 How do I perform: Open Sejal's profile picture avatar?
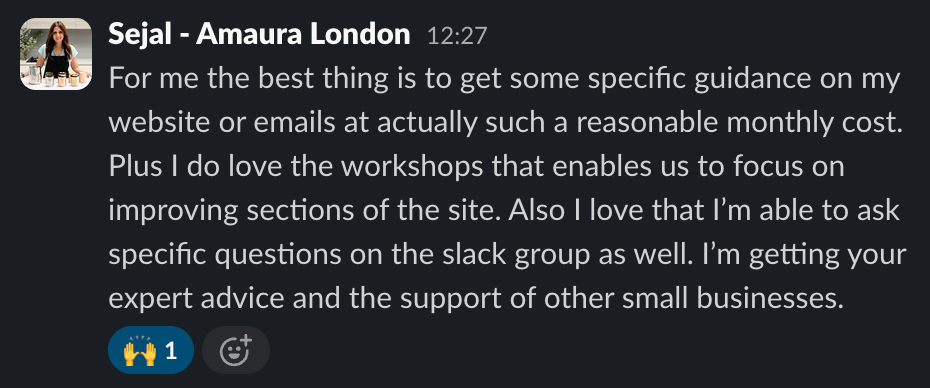56,54
